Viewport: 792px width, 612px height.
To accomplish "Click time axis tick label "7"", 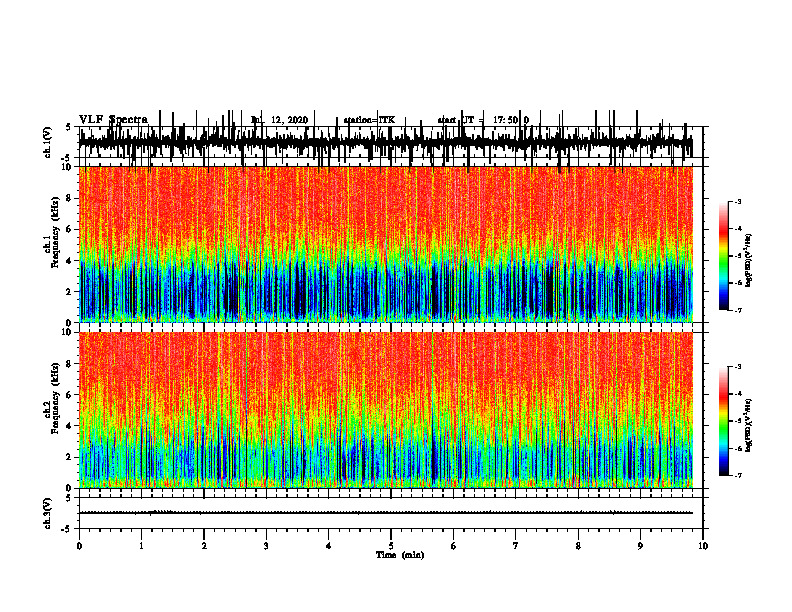I will [516, 546].
